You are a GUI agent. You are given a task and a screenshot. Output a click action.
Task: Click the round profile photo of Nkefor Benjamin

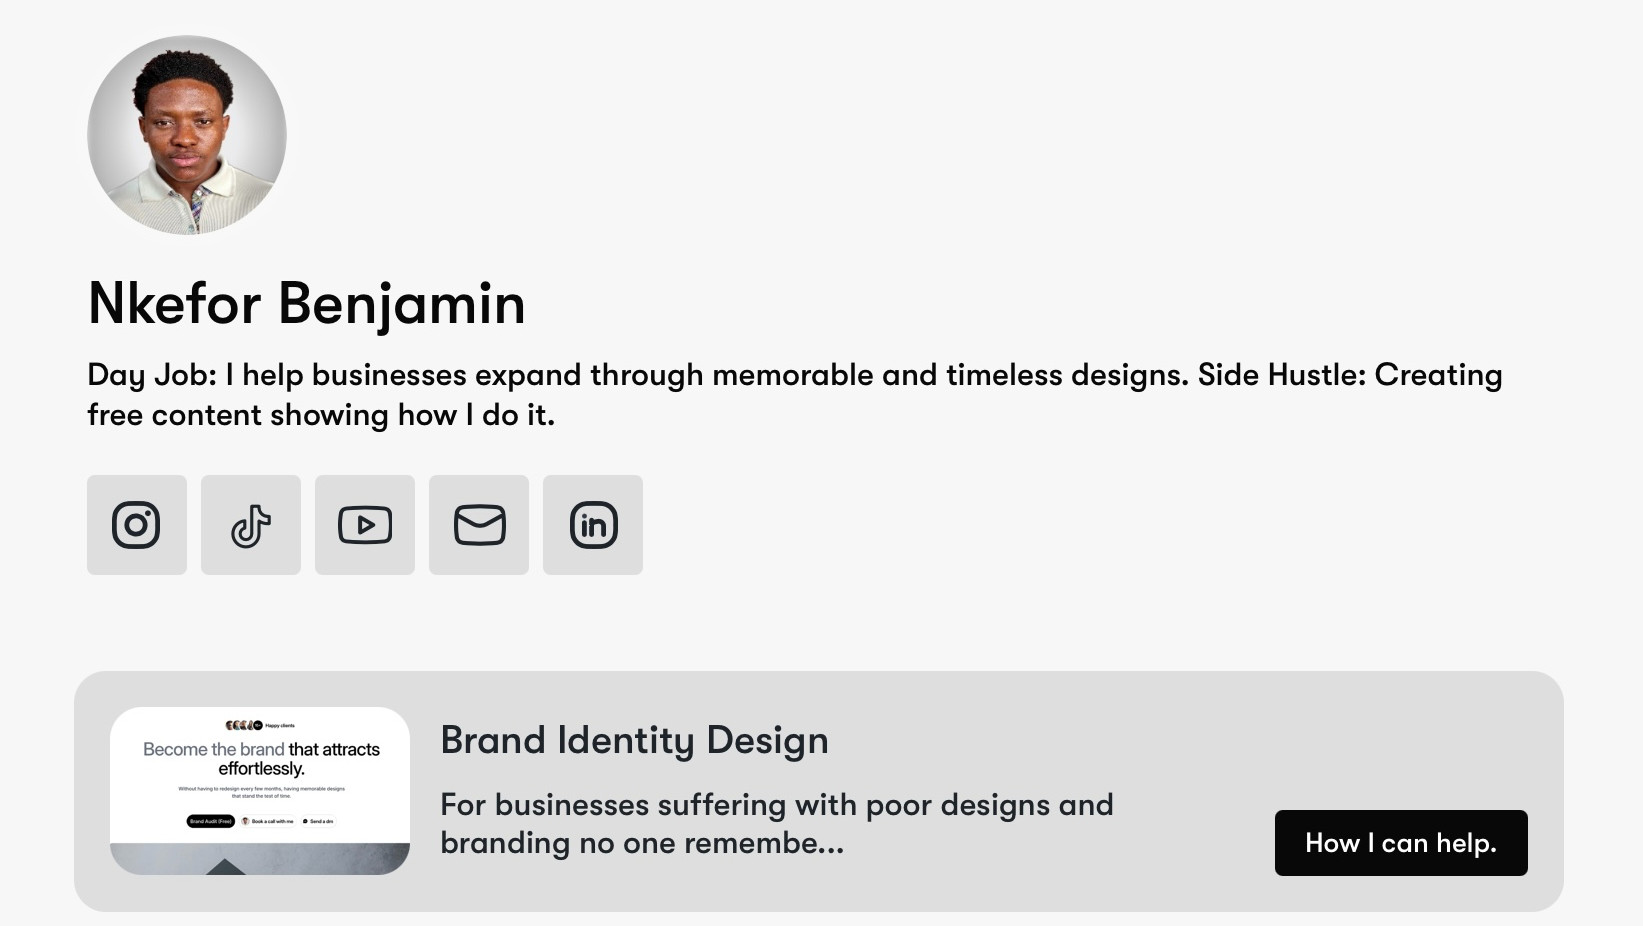click(x=187, y=135)
